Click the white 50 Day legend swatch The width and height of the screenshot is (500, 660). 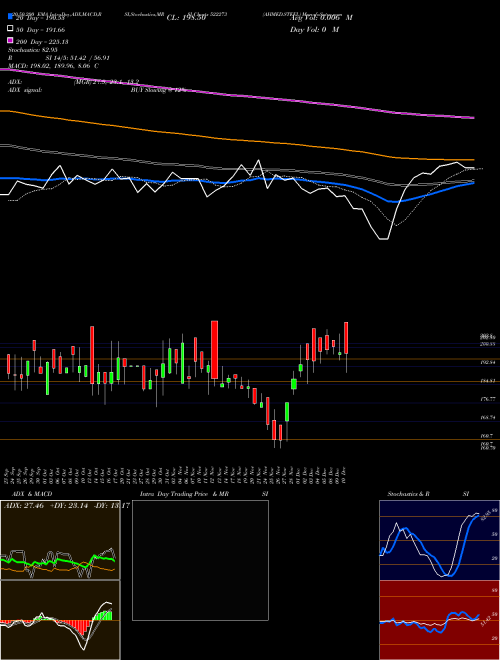[x=10, y=29]
